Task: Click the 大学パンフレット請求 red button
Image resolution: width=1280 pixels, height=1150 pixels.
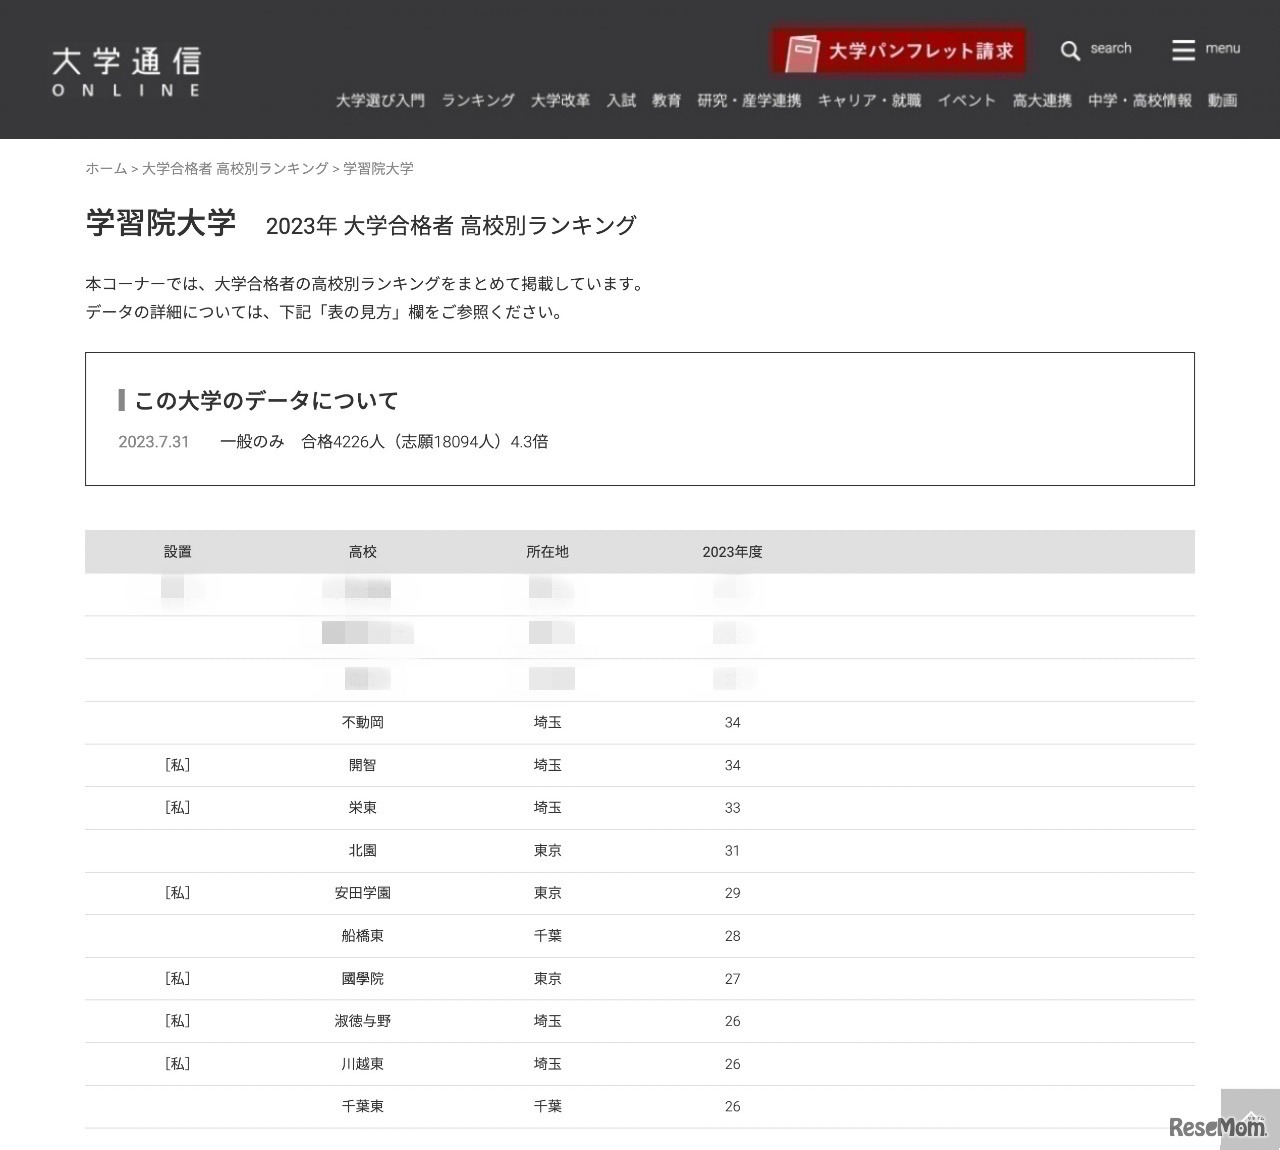Action: pos(897,48)
